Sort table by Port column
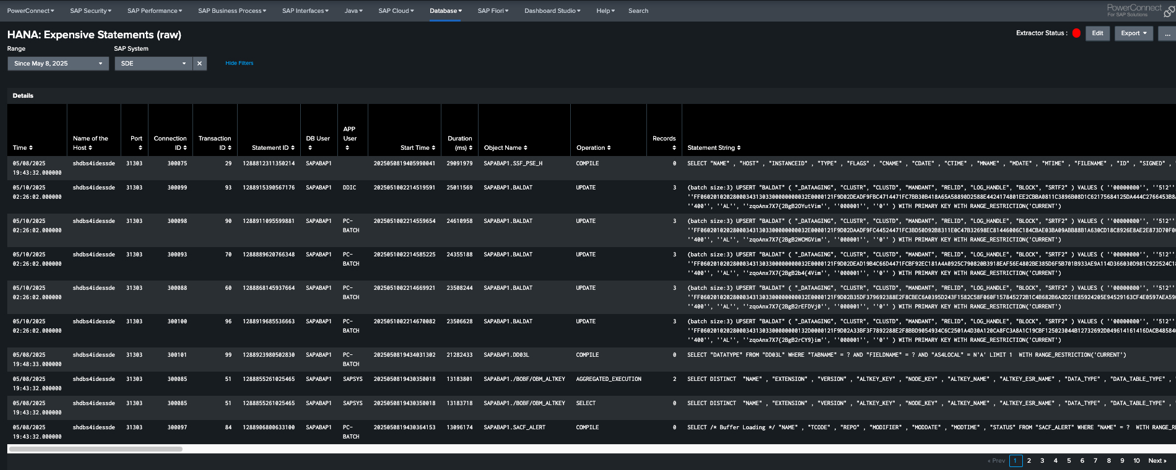Image resolution: width=1176 pixels, height=470 pixels. 134,142
